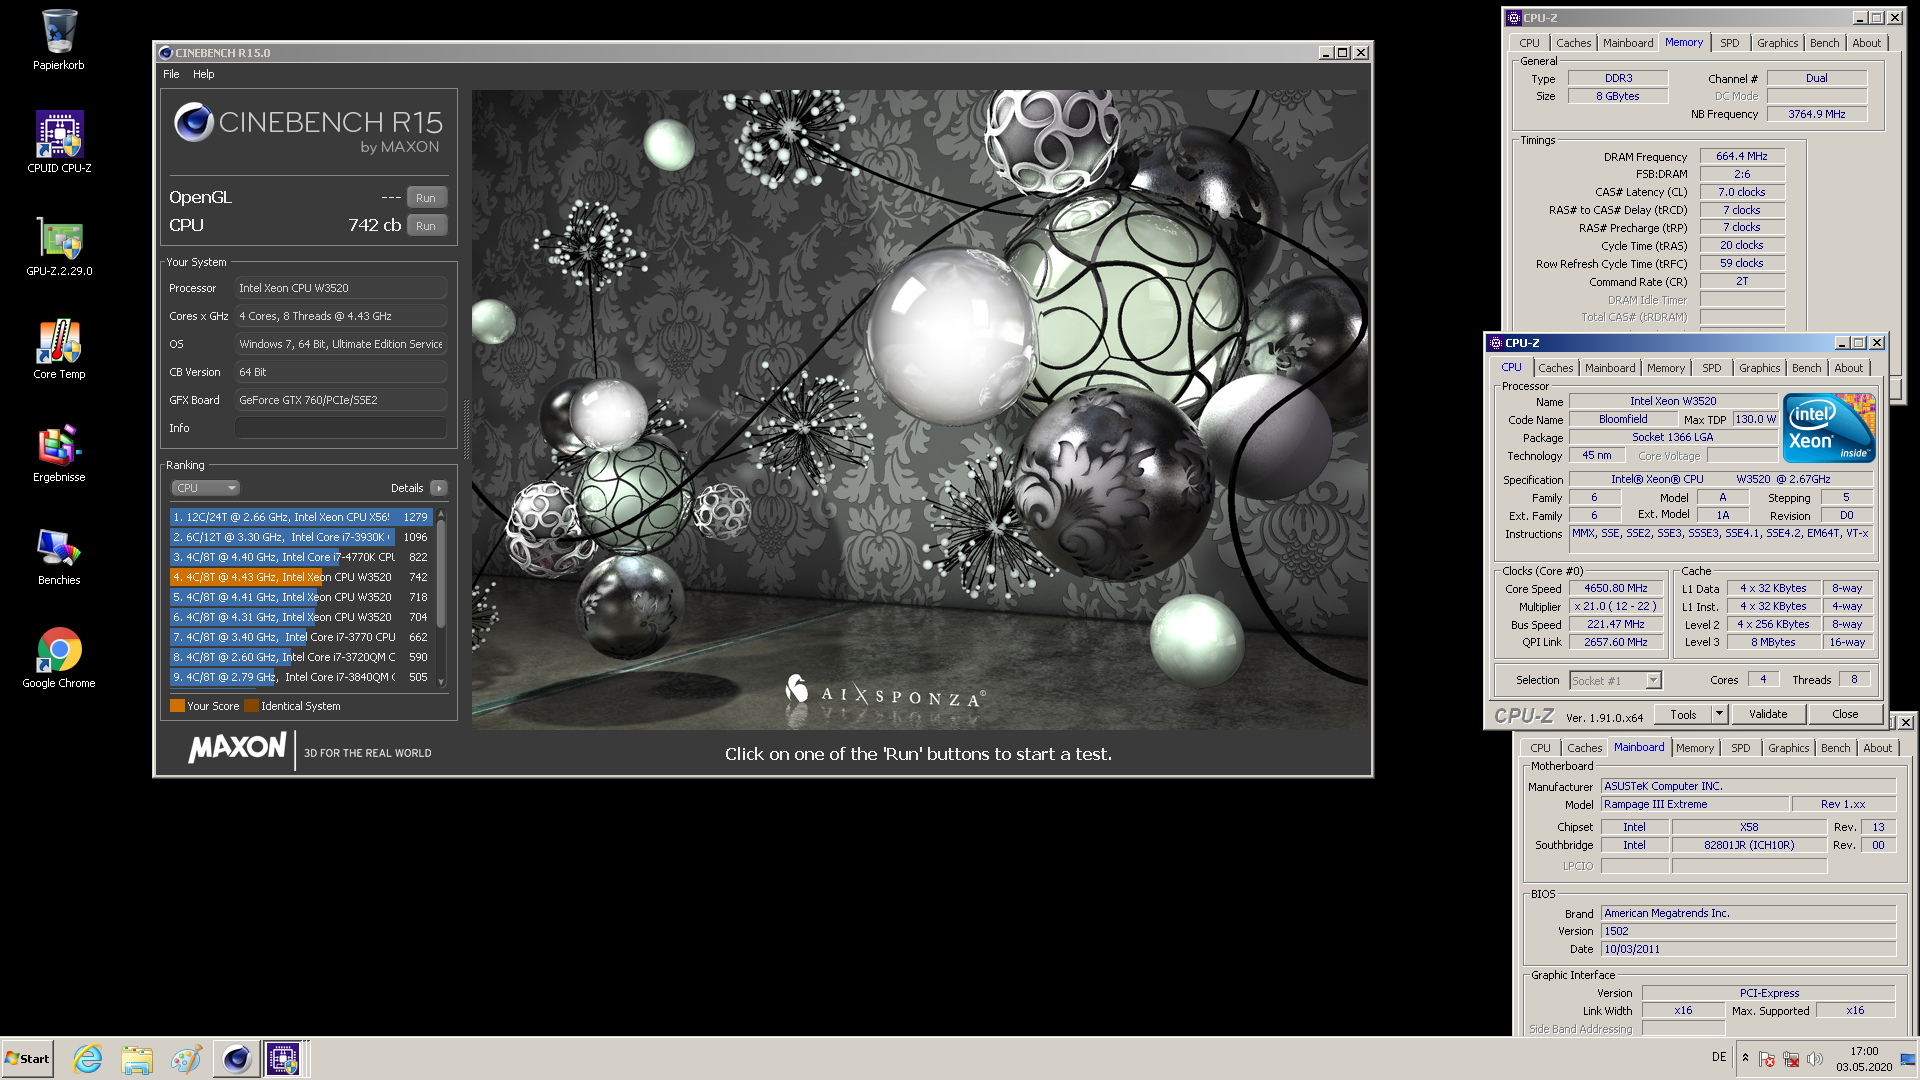This screenshot has width=1920, height=1080.
Task: Click the brown Identical System swatch
Action: (x=251, y=706)
